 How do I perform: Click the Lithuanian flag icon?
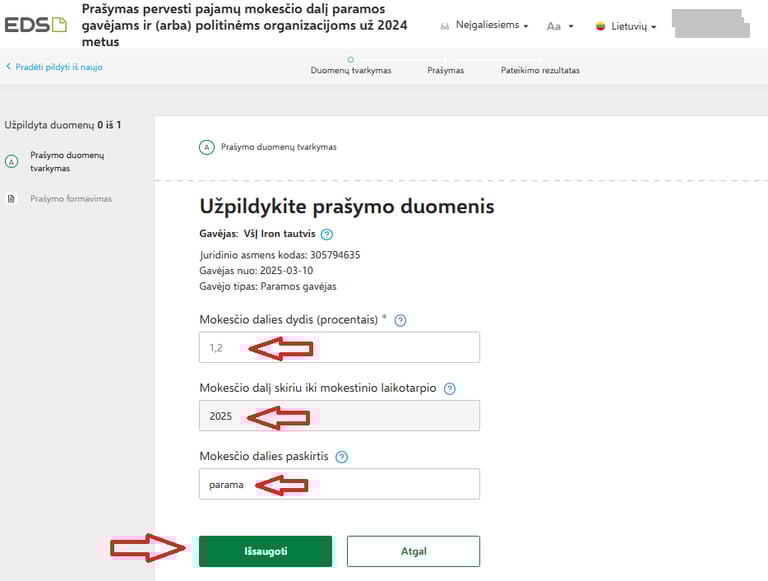[600, 26]
